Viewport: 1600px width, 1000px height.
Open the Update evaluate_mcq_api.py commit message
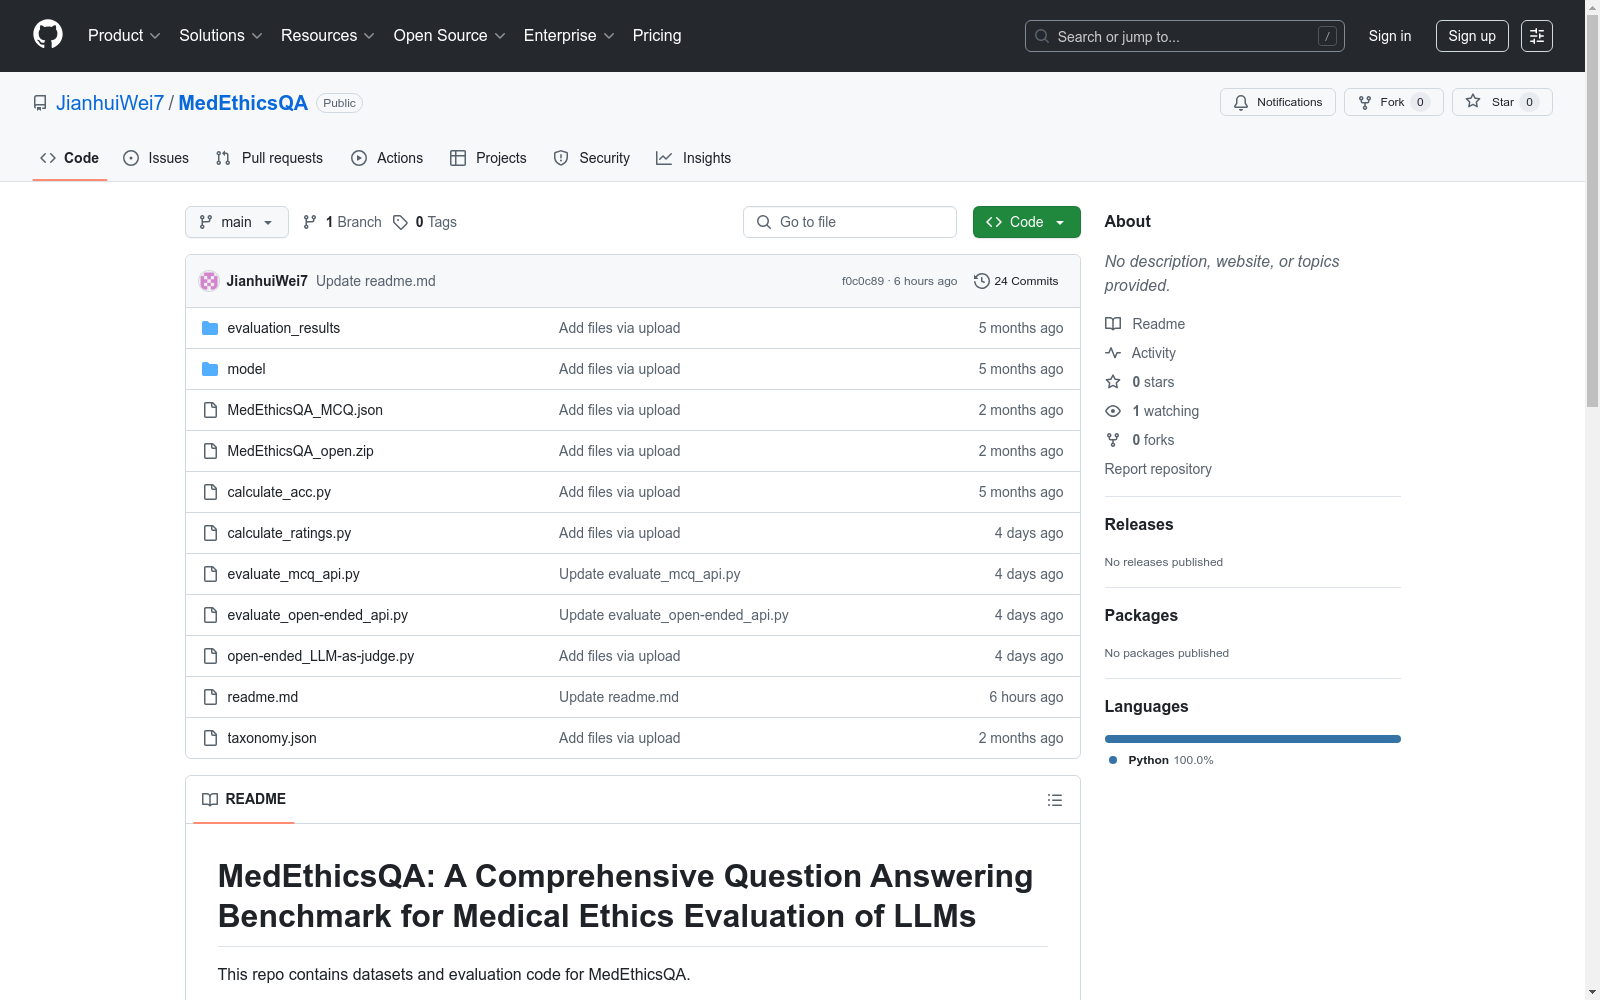tap(650, 574)
